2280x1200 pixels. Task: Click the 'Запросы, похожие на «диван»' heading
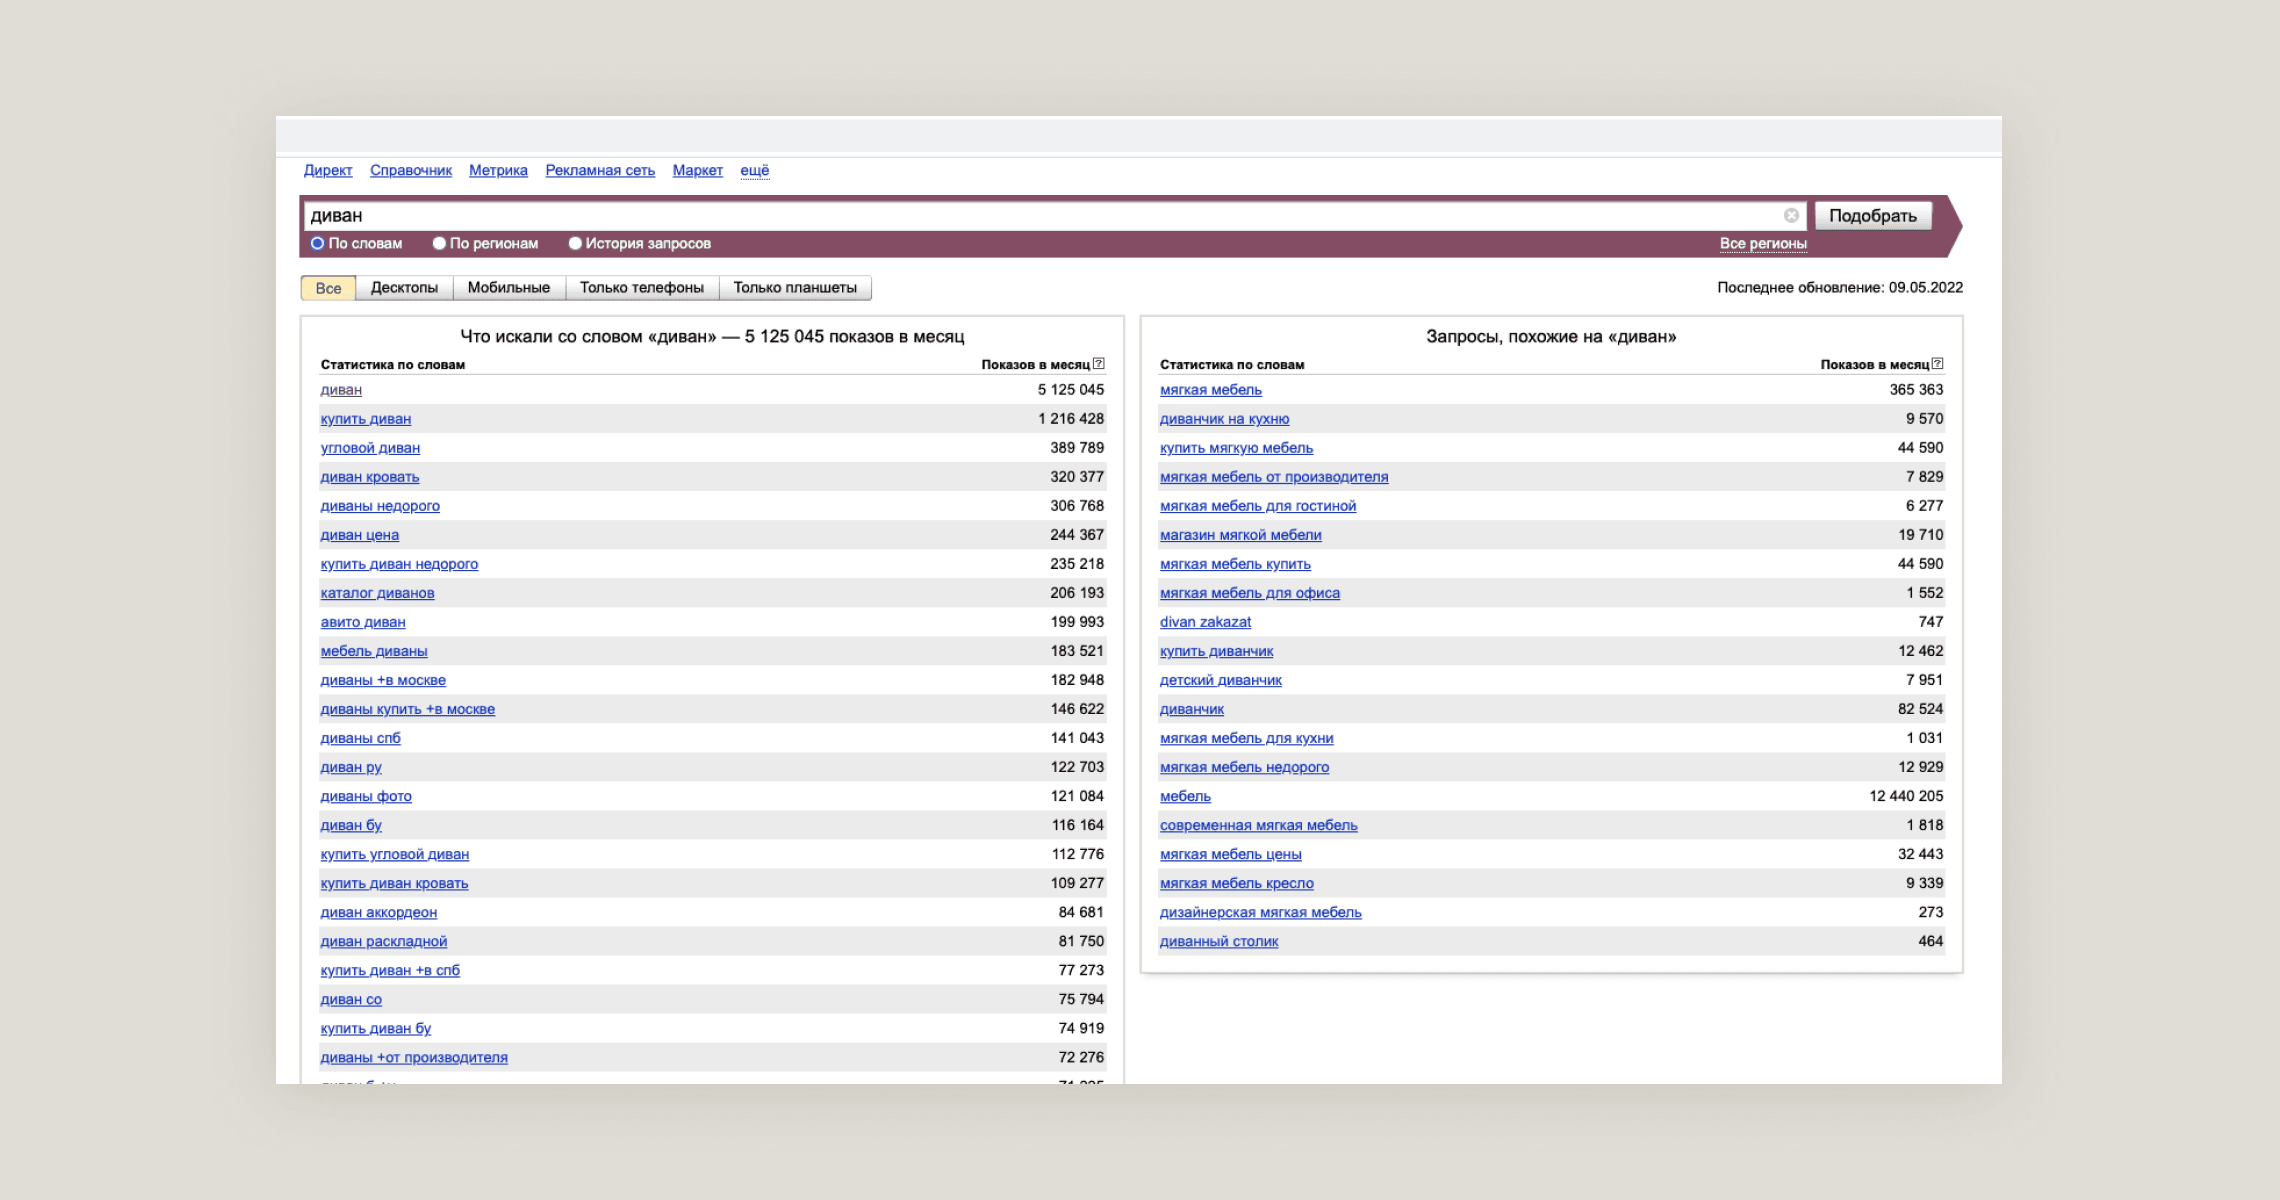(x=1551, y=337)
